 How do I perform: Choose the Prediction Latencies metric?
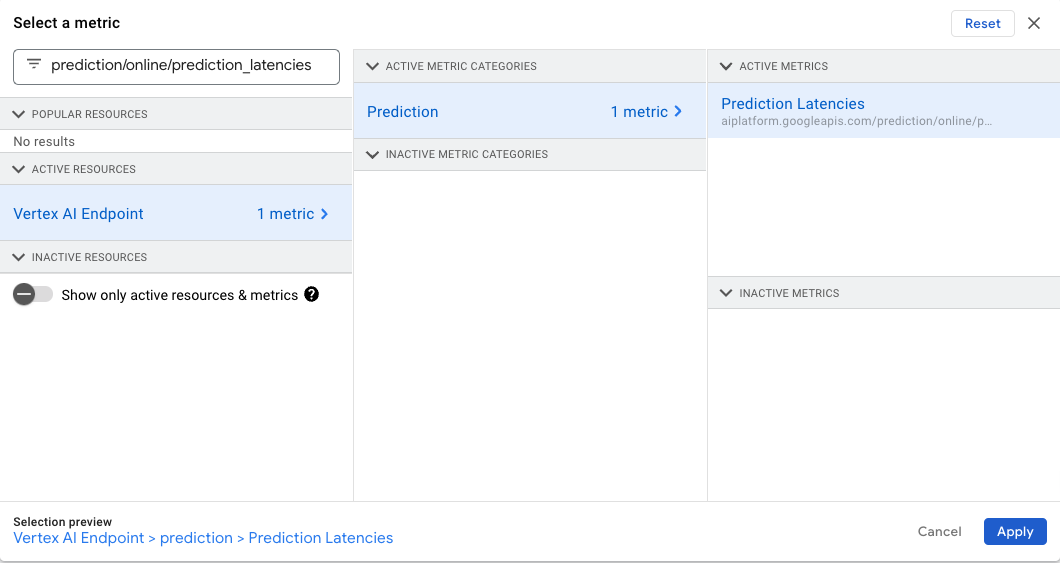[x=793, y=104]
